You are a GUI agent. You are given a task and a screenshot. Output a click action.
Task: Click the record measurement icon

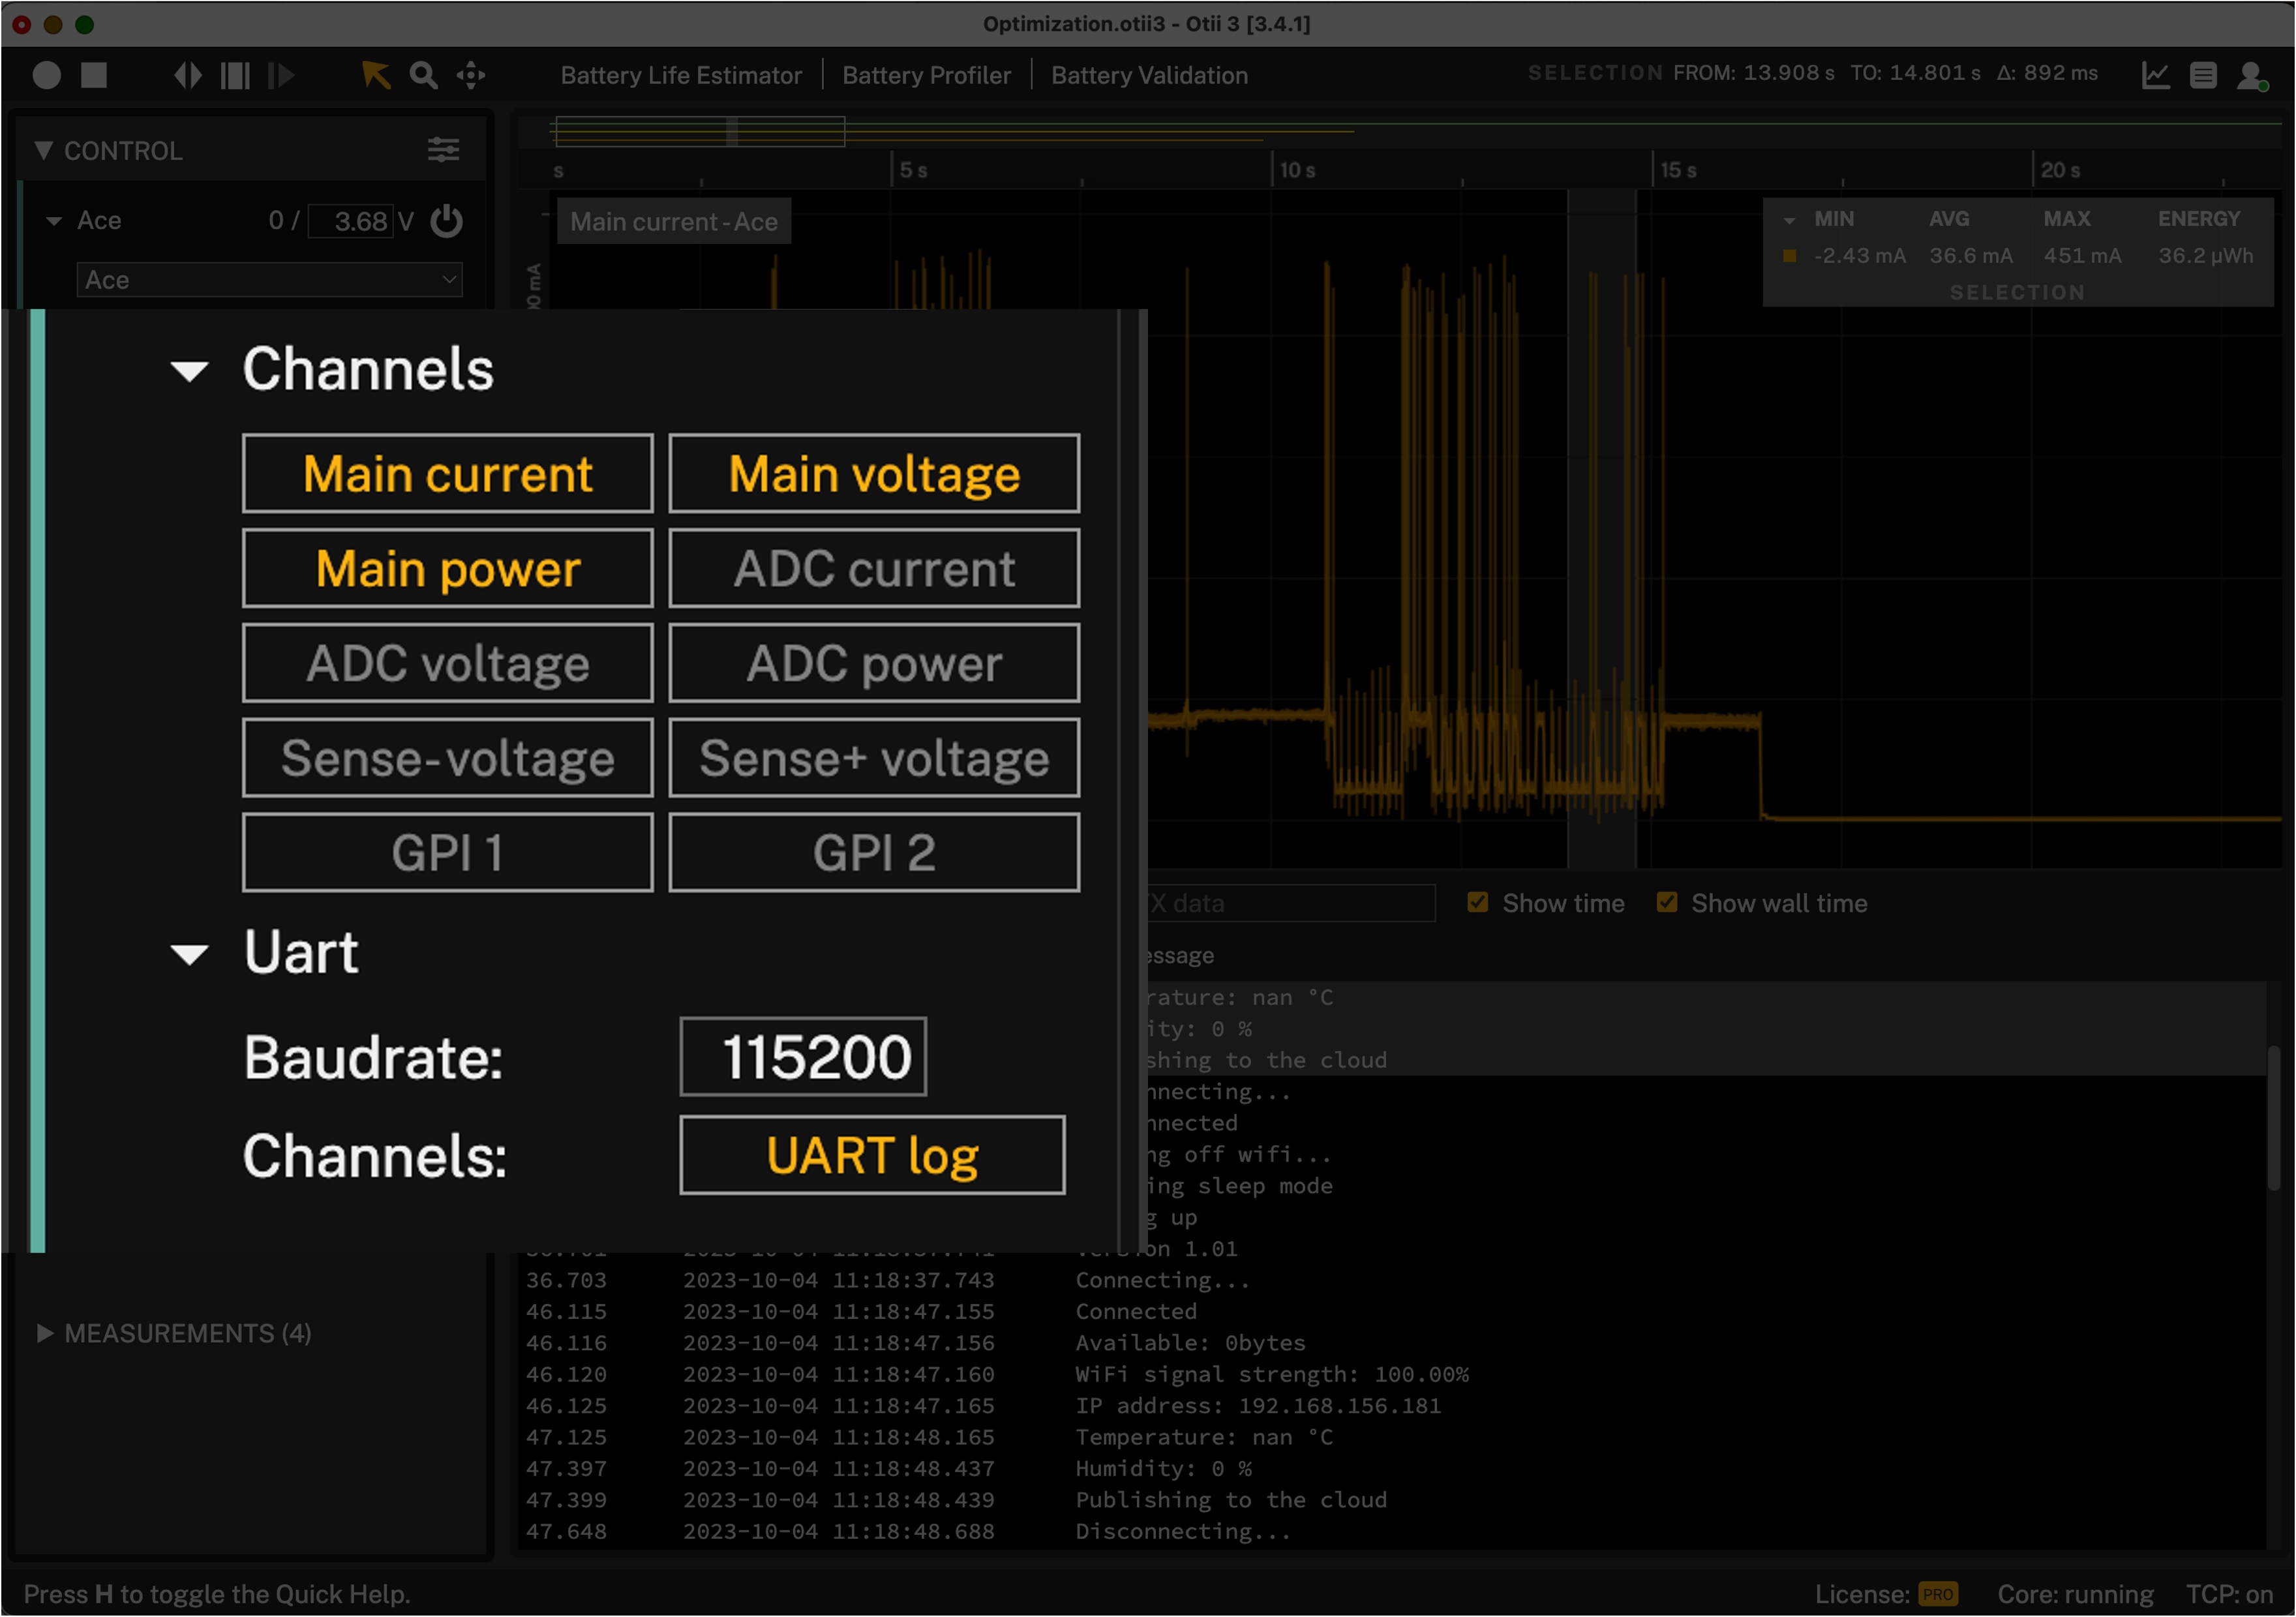point(46,75)
